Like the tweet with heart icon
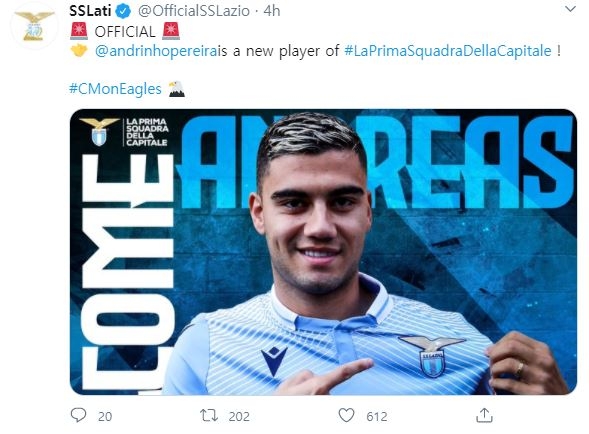Image resolution: width=589 pixels, height=434 pixels. [346, 416]
